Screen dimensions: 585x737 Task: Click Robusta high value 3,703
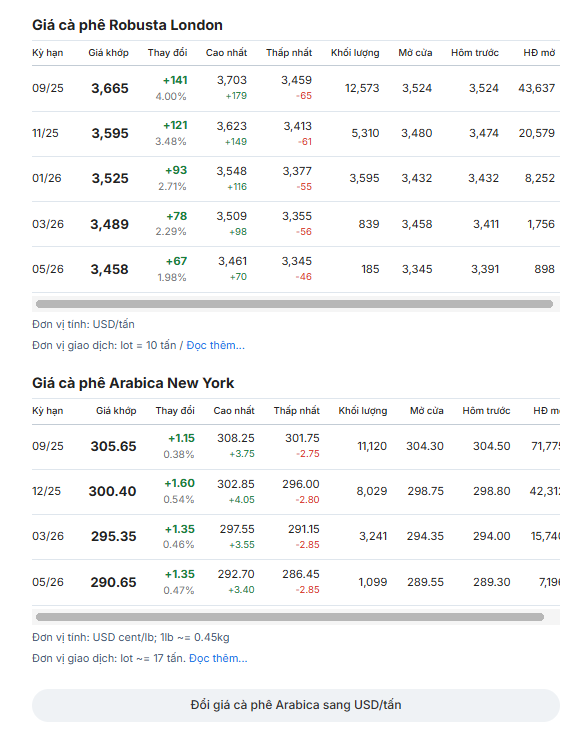pyautogui.click(x=232, y=80)
